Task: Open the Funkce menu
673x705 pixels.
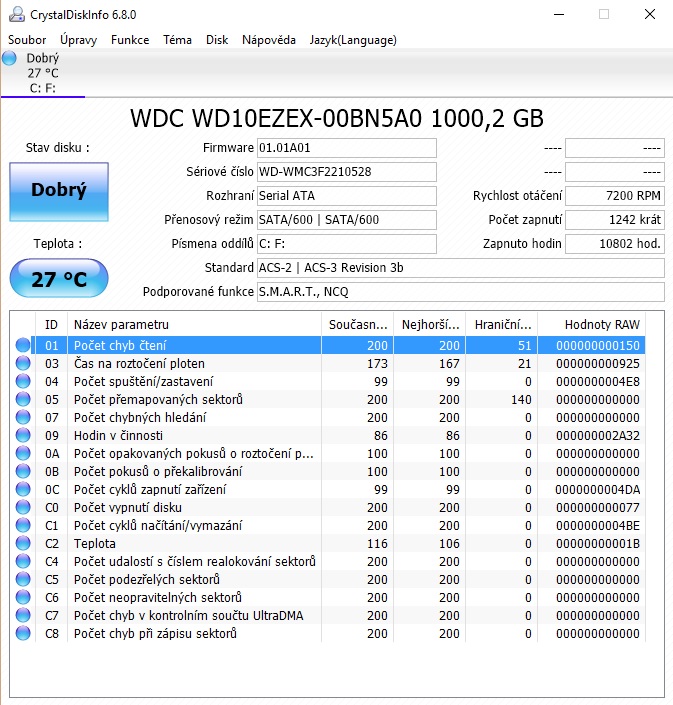Action: [130, 40]
